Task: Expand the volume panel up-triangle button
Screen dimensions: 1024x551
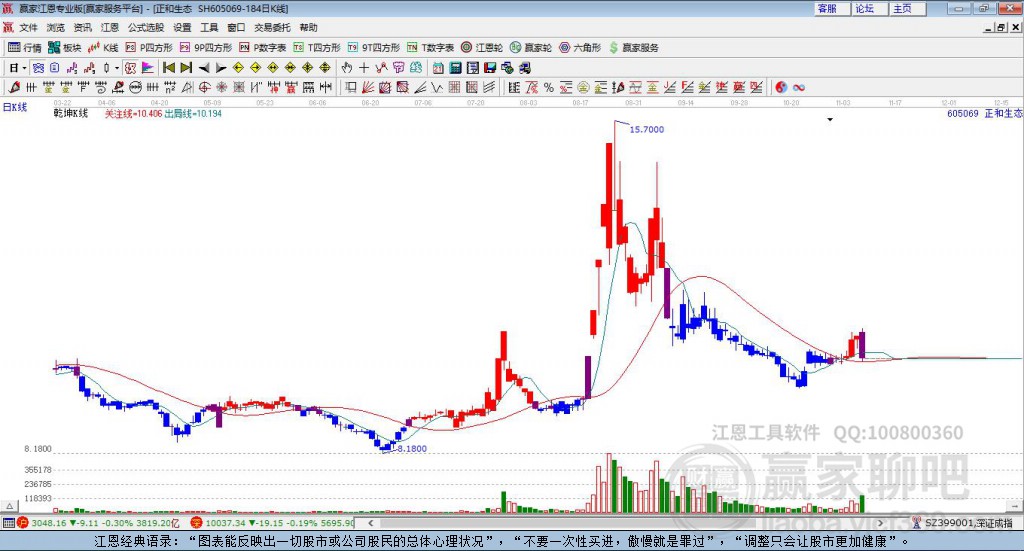Action: tap(9, 507)
